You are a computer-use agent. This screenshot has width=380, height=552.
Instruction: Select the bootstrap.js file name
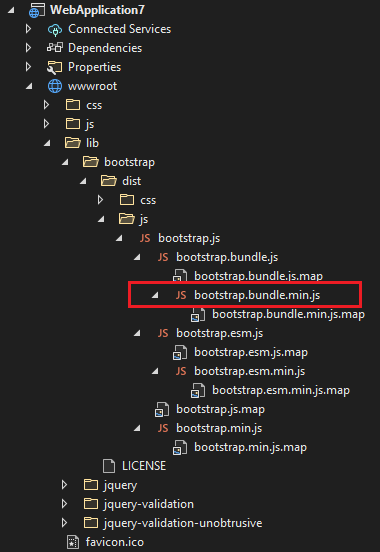189,238
